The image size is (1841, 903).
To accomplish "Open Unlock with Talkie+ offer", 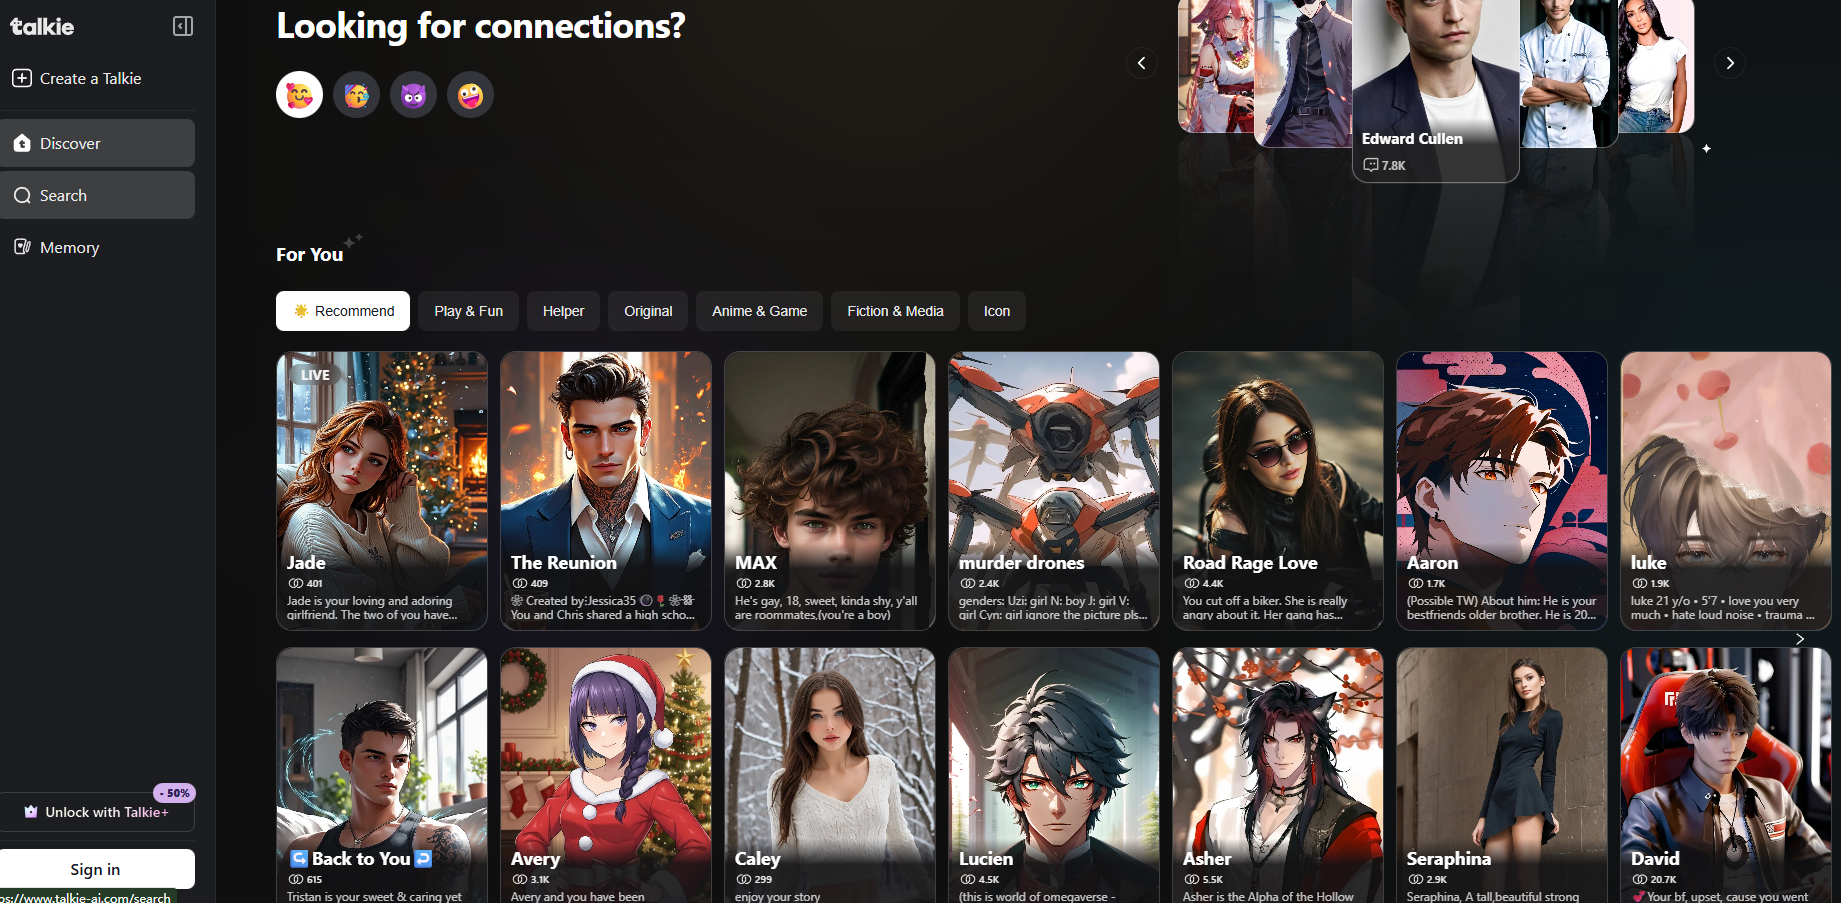I will tap(97, 812).
